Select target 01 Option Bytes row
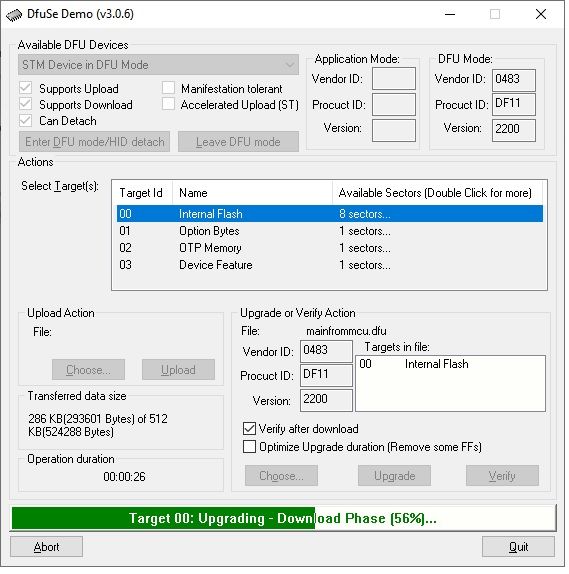 [x=330, y=231]
